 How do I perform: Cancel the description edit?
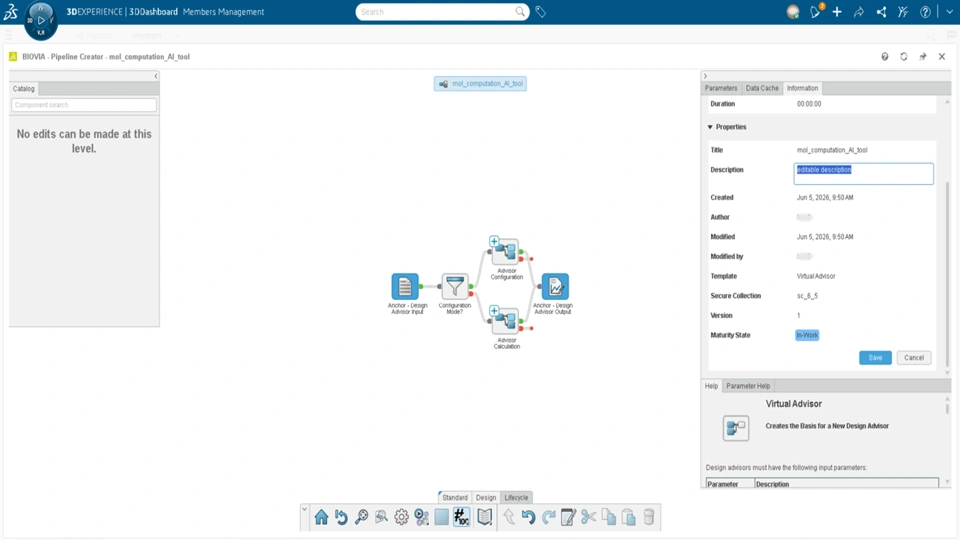pos(913,358)
